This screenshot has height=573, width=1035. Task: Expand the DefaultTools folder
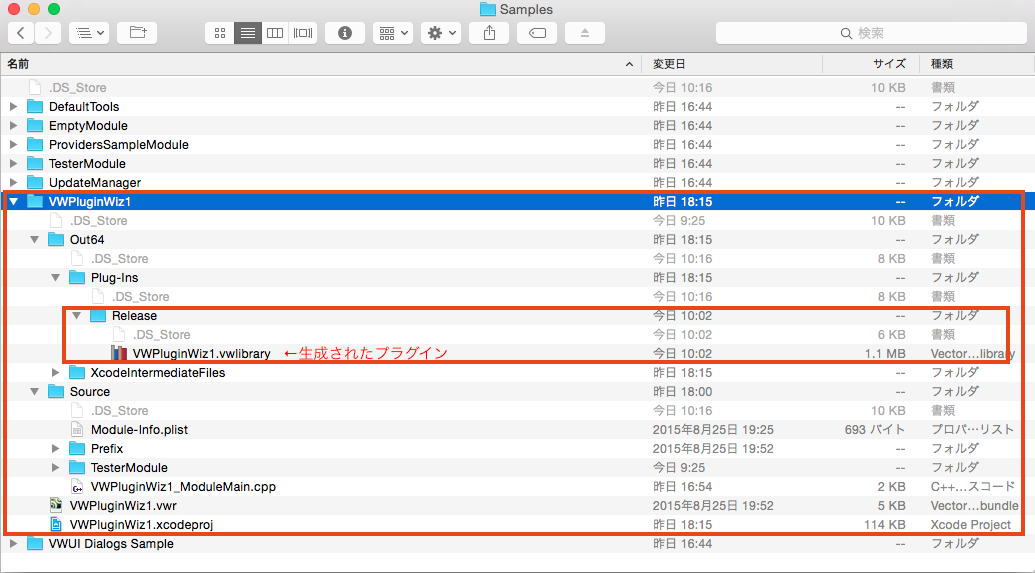pyautogui.click(x=13, y=106)
